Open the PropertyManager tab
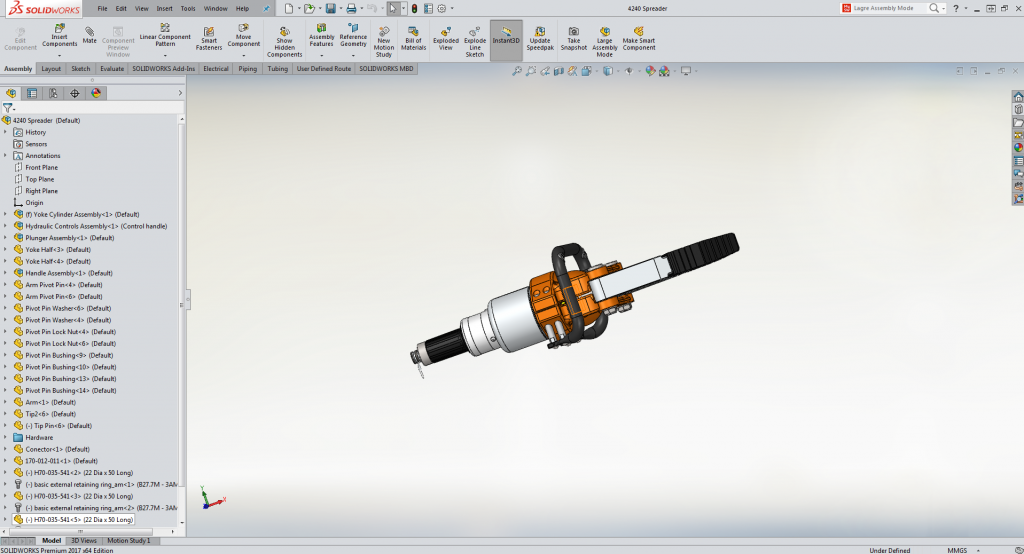This screenshot has width=1024, height=554. pos(32,93)
